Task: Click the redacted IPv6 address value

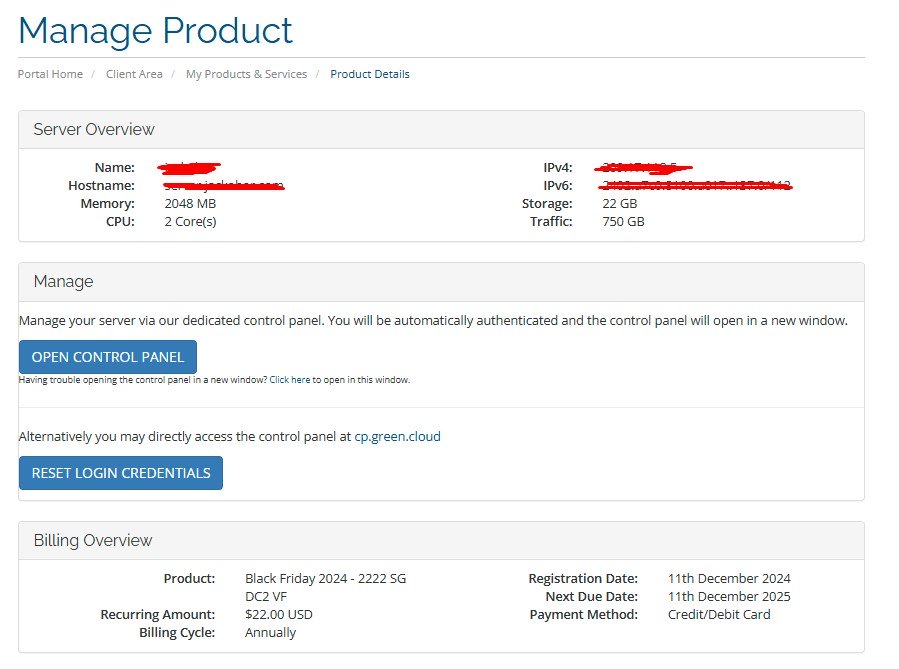Action: (x=695, y=185)
